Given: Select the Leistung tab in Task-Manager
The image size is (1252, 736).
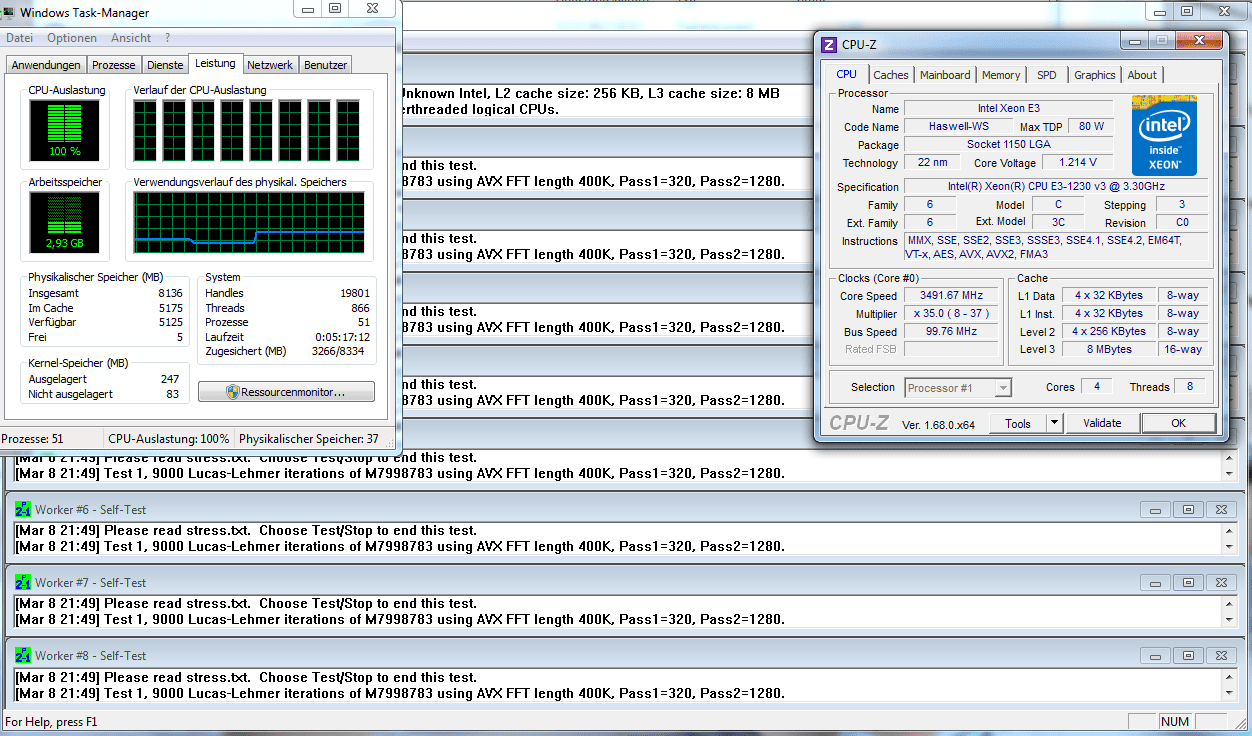Looking at the screenshot, I should (x=215, y=63).
